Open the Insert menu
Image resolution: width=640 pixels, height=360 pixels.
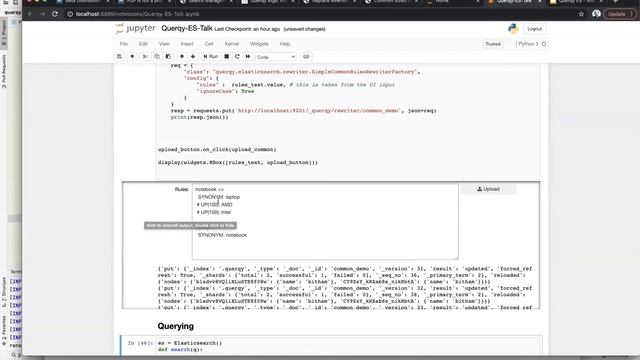click(x=187, y=44)
